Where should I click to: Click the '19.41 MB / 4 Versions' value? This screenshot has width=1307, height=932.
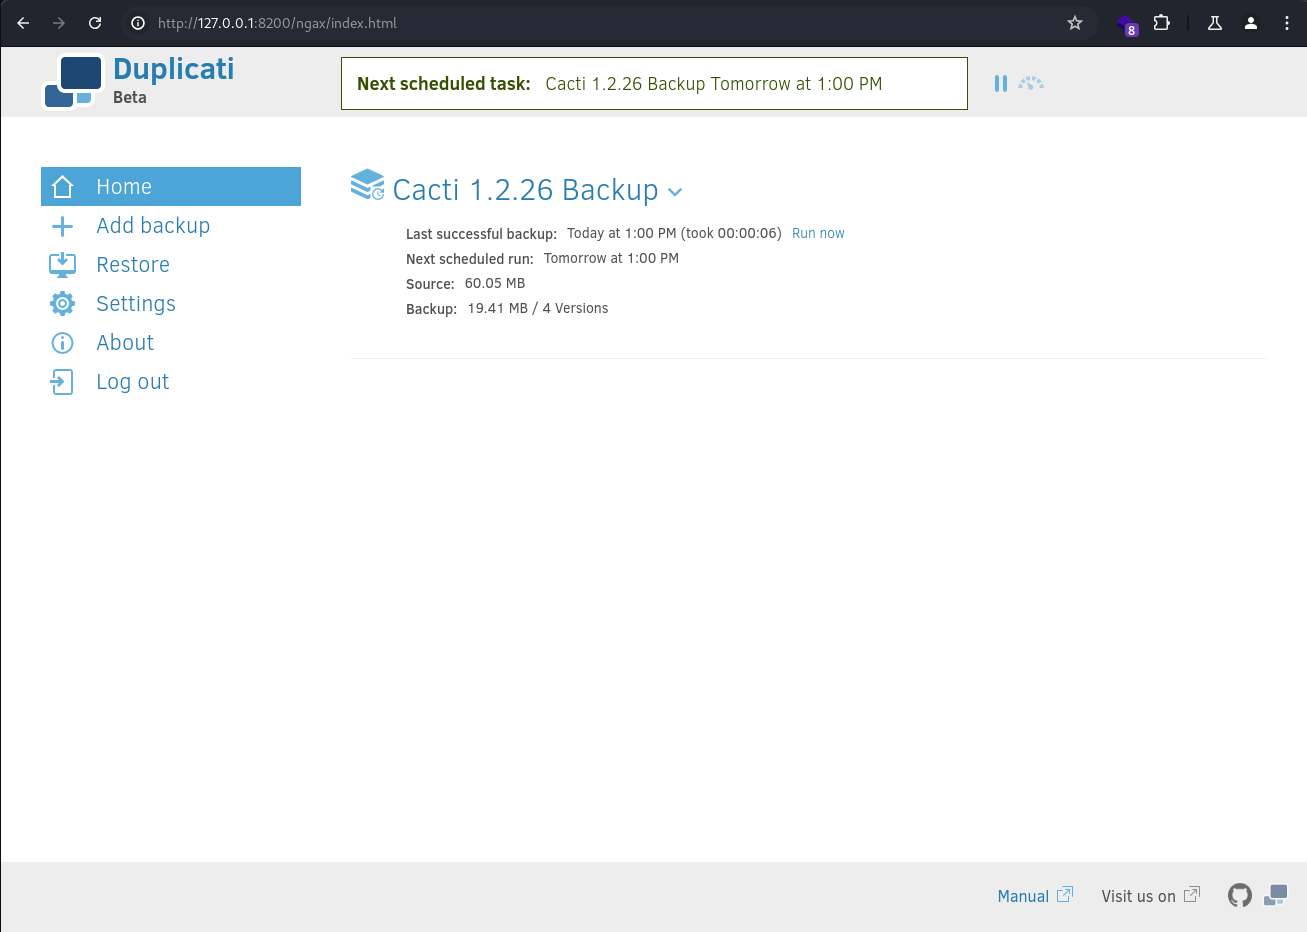(x=538, y=308)
